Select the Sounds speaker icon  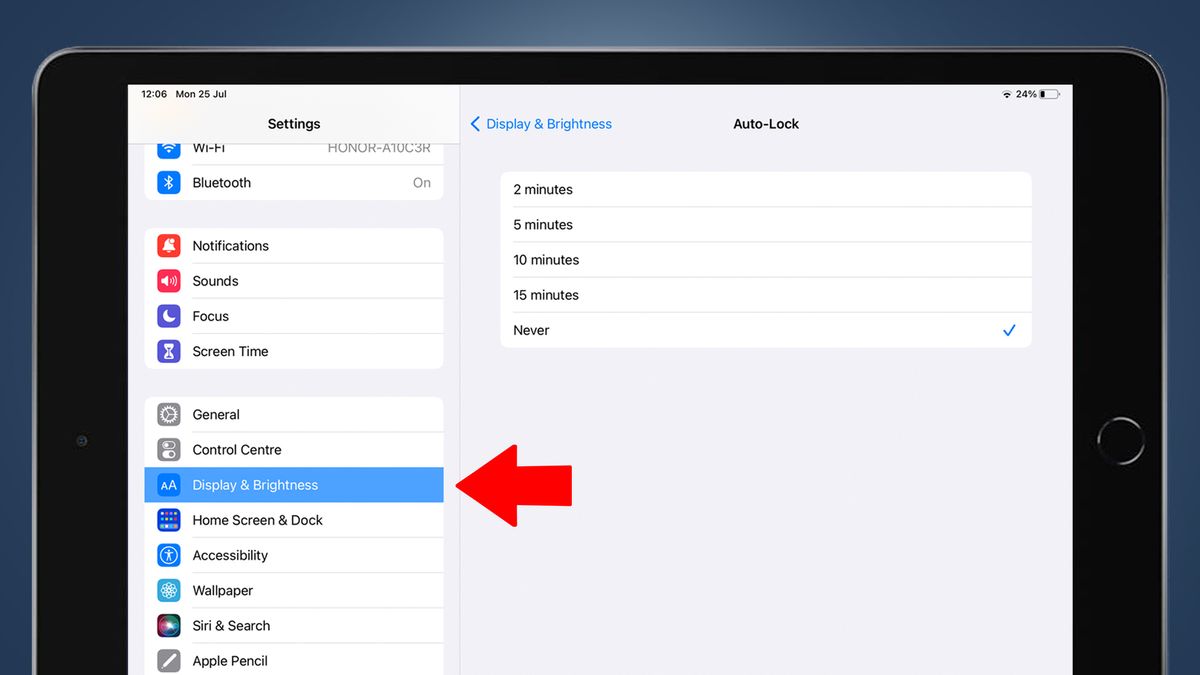tap(168, 280)
